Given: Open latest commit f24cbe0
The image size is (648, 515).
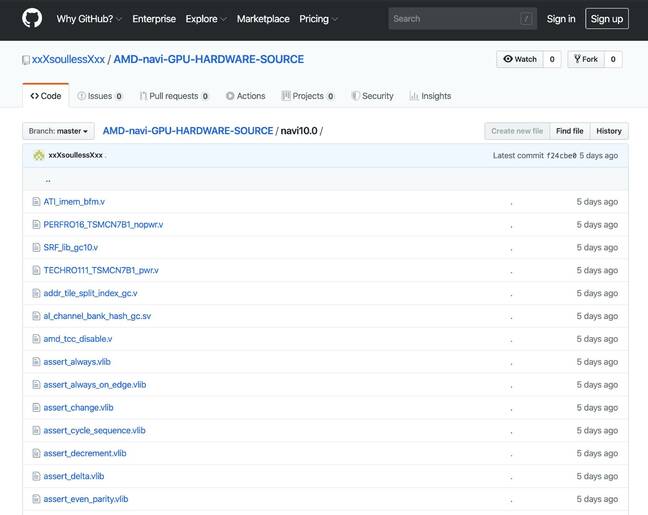Looking at the screenshot, I should tap(561, 156).
